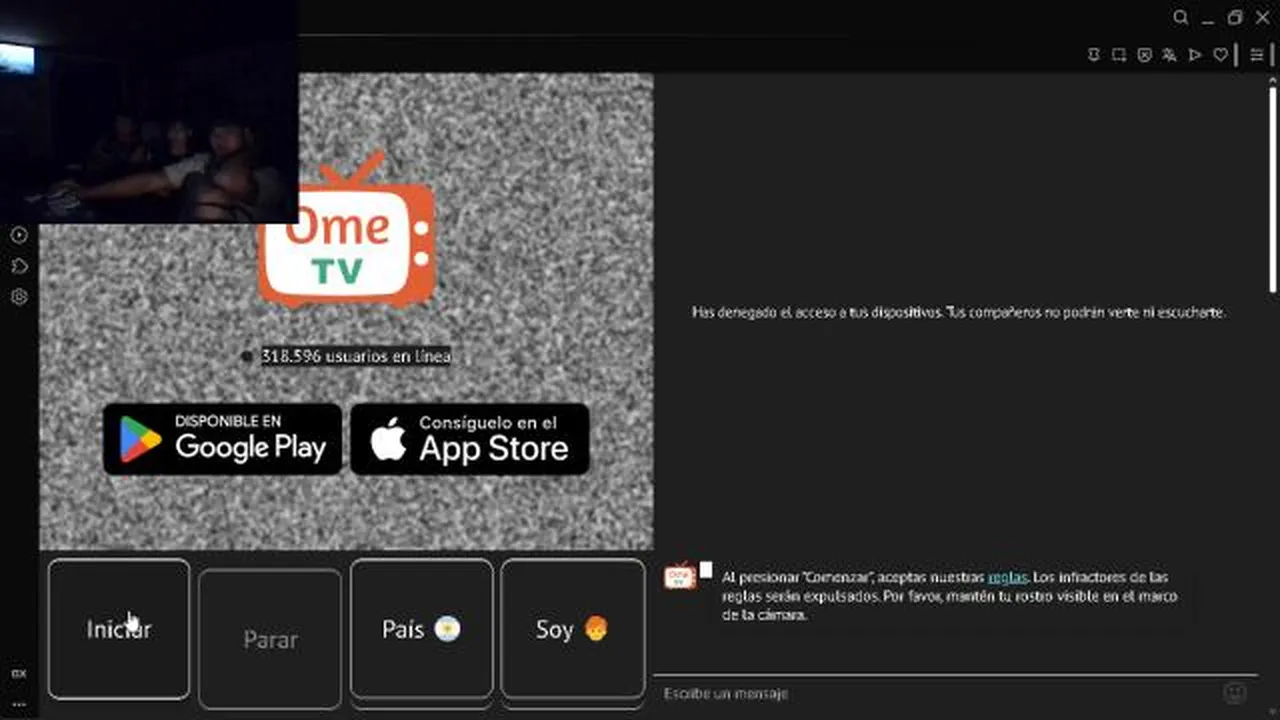The height and width of the screenshot is (720, 1280).
Task: Click the 'Has denegado el acceso' notice
Action: (959, 312)
